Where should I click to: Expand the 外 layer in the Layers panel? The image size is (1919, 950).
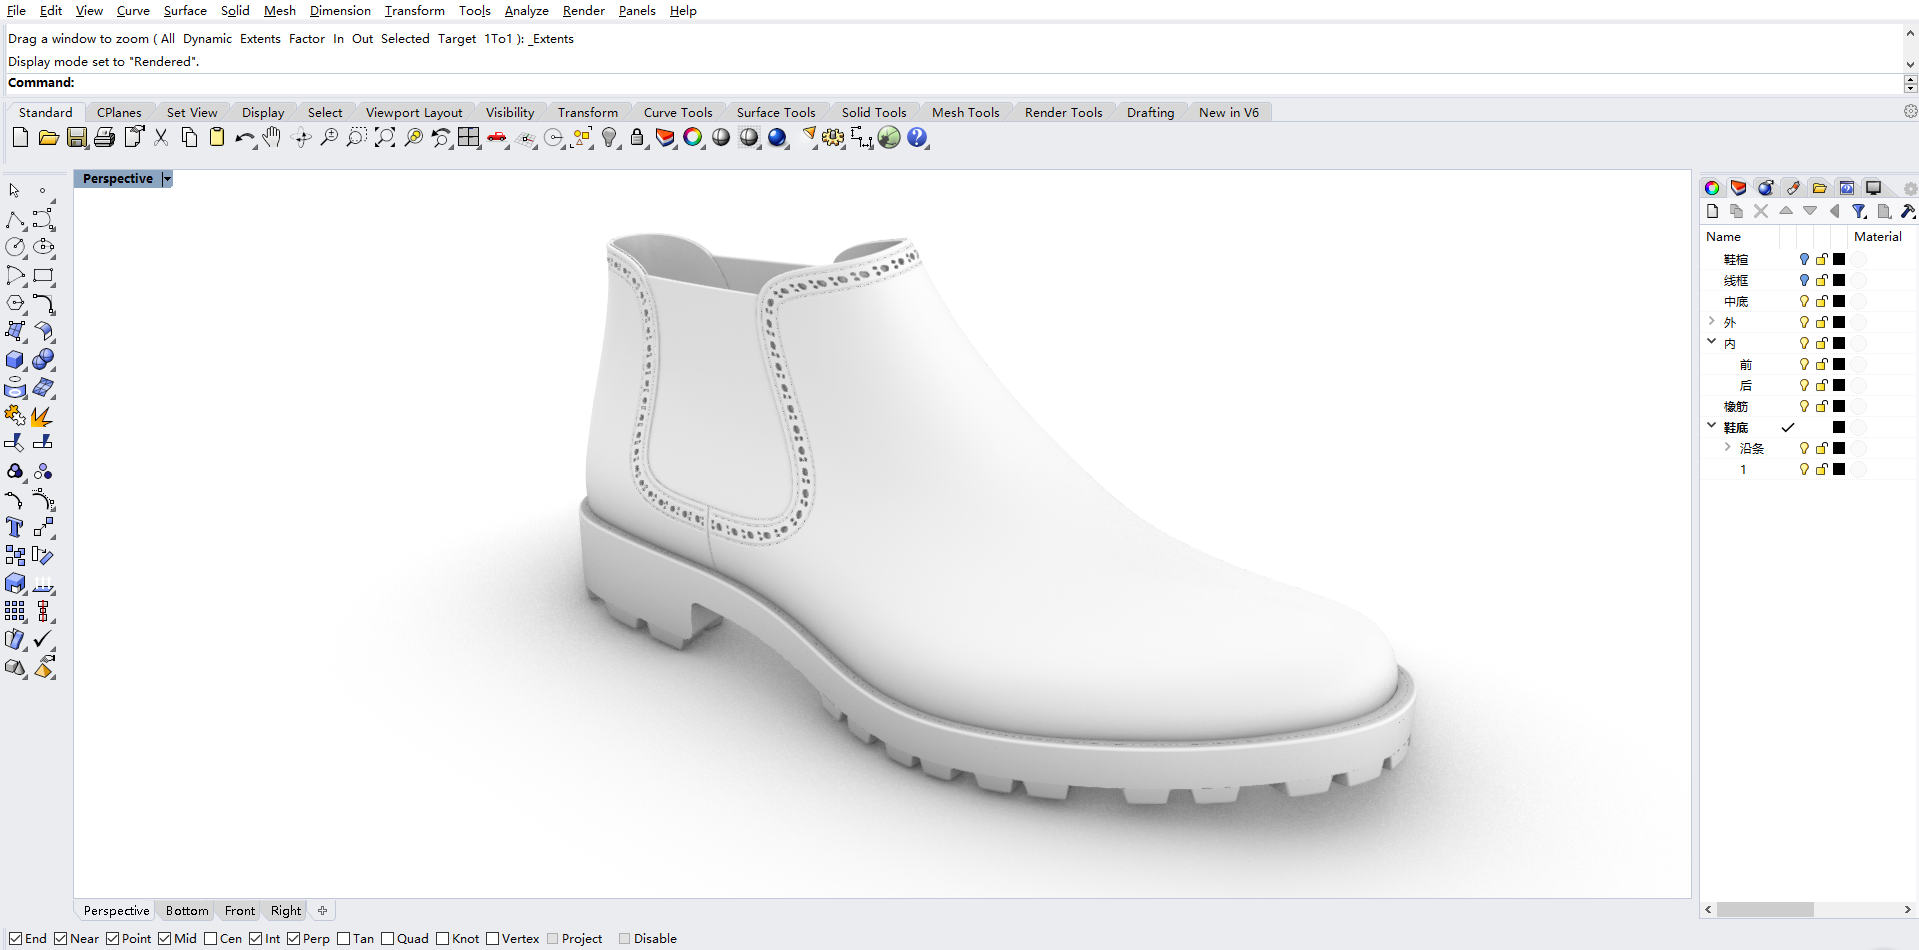tap(1712, 322)
